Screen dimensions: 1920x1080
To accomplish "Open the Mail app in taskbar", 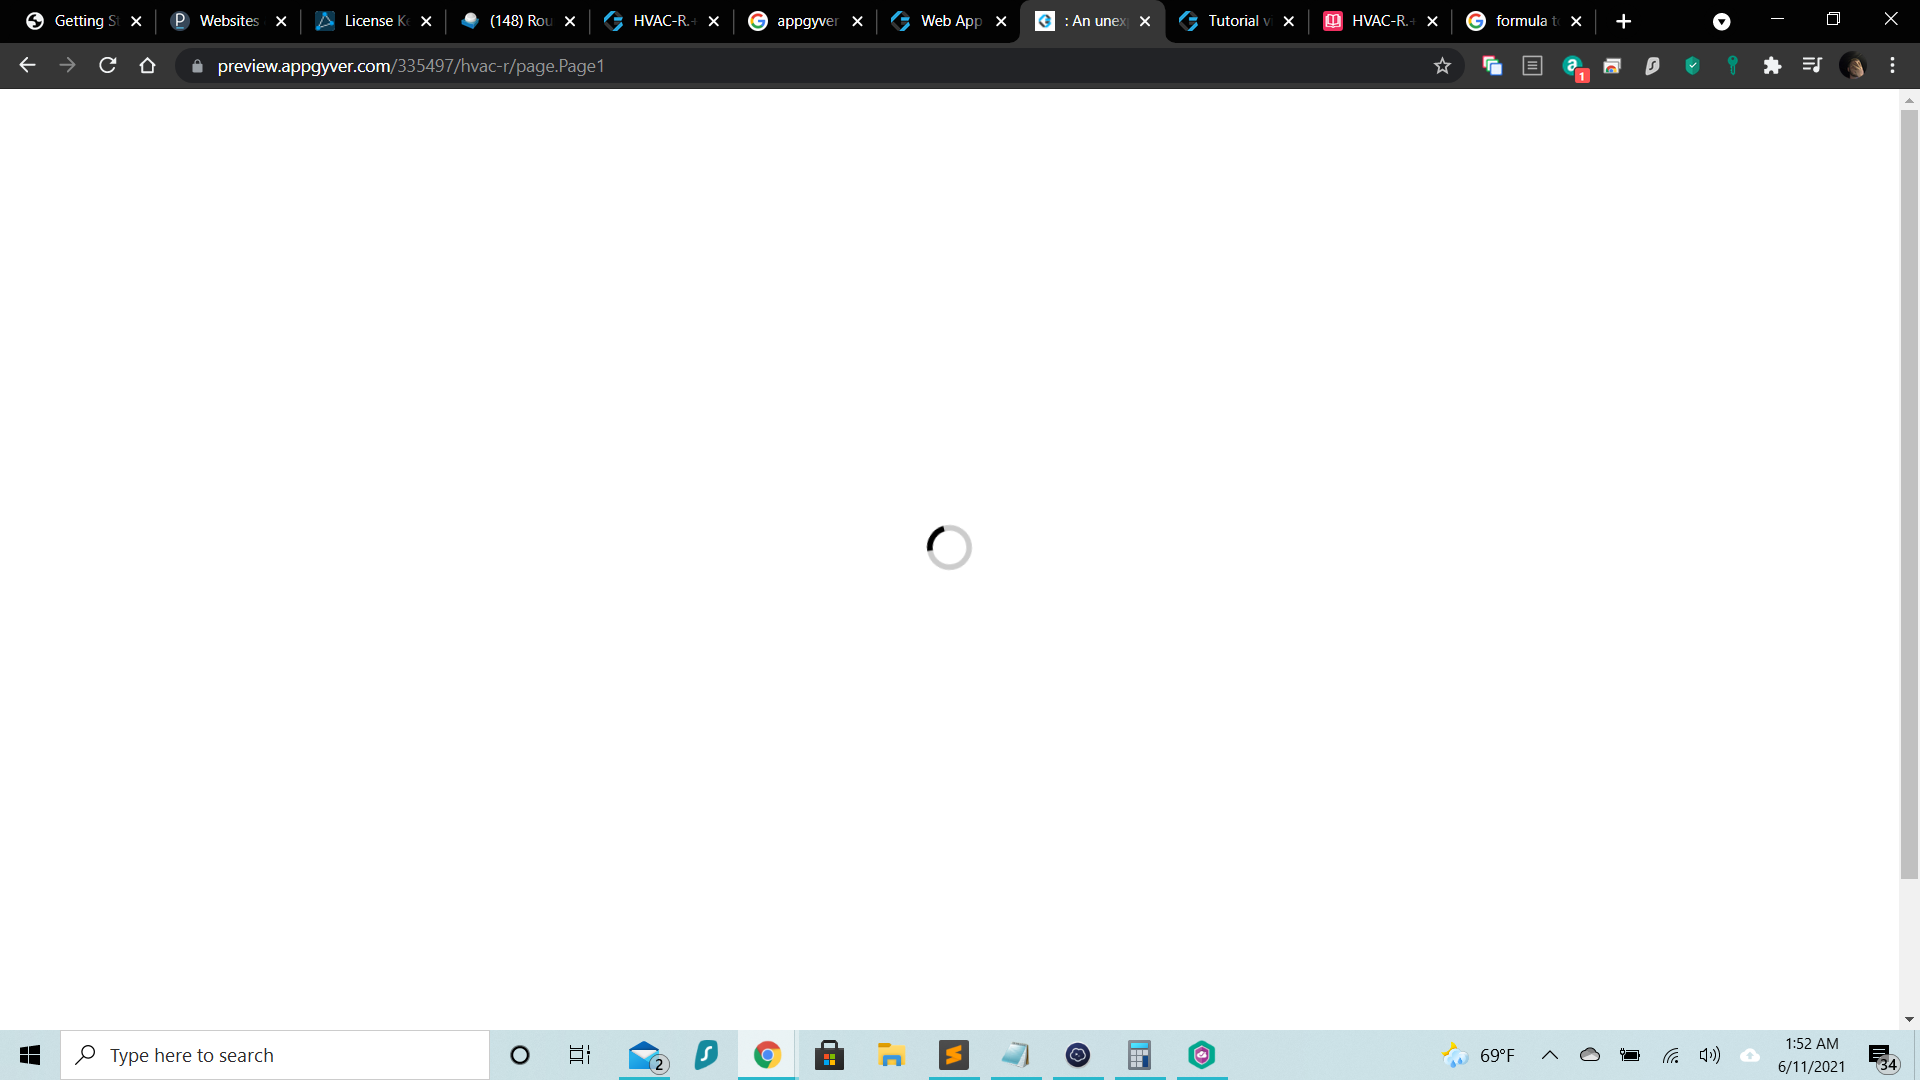I will point(645,1055).
